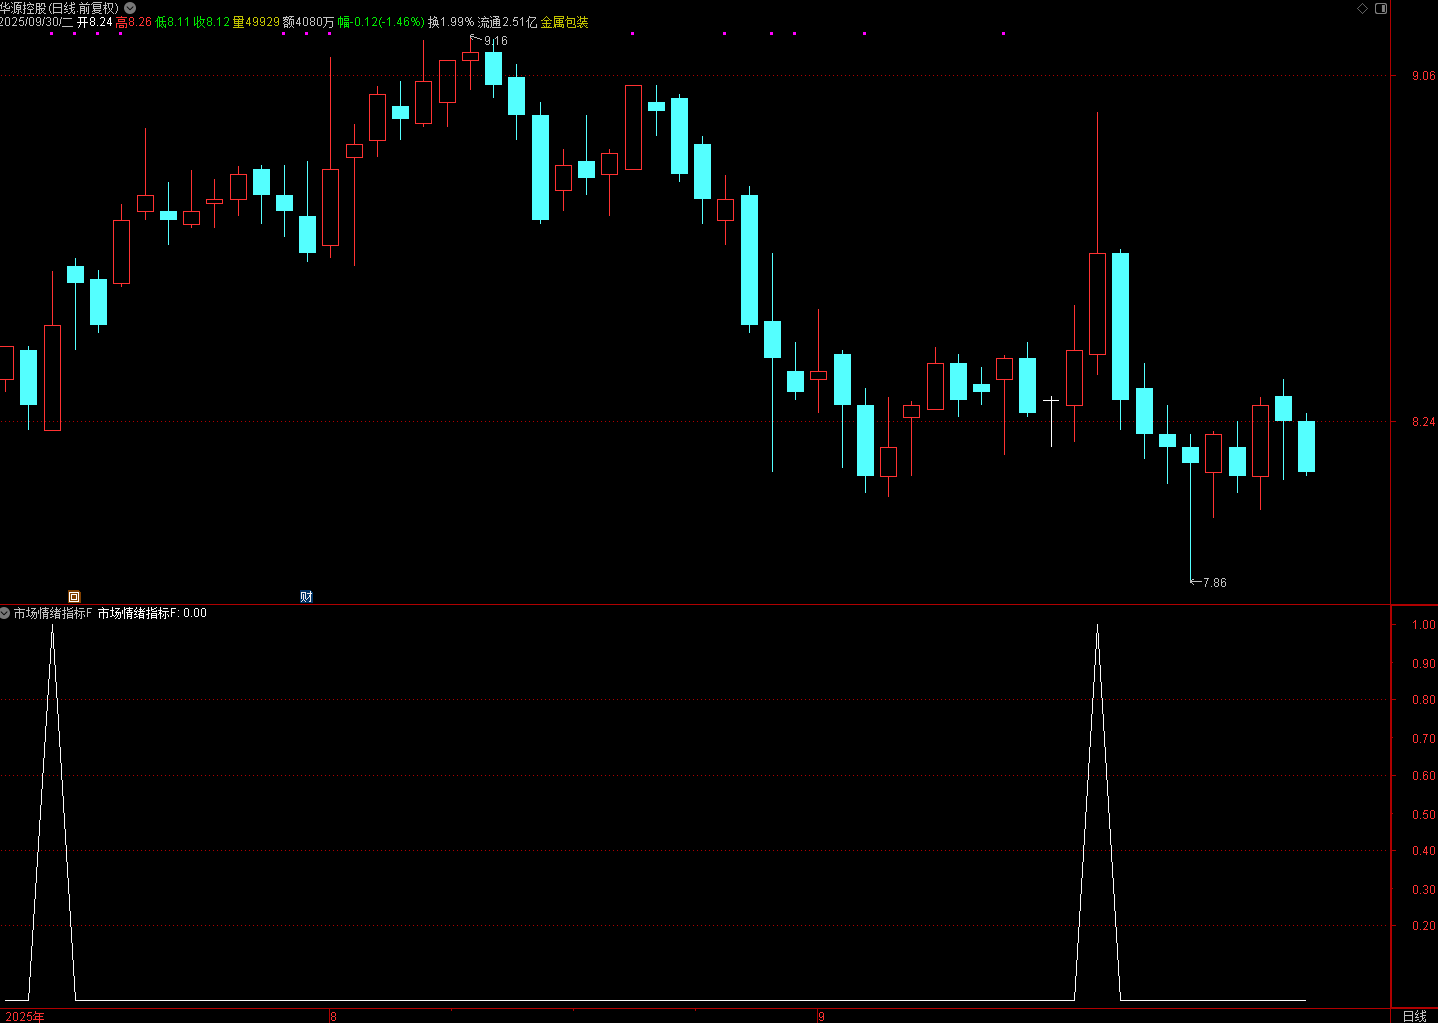The image size is (1438, 1023).
Task: Click the 0.20 indicator axis label
Action: pyautogui.click(x=1423, y=926)
